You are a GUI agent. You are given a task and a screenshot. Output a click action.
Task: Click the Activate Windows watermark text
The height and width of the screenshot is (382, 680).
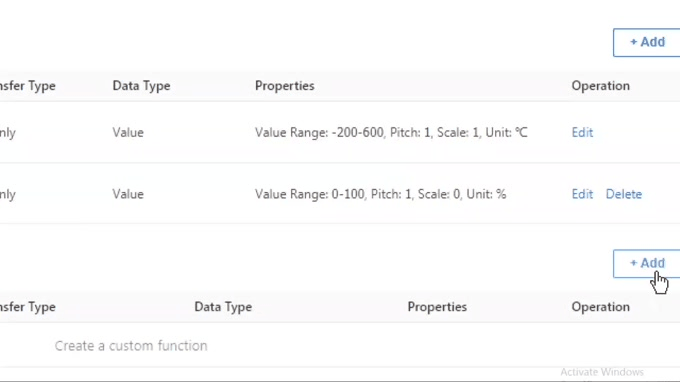click(x=602, y=372)
